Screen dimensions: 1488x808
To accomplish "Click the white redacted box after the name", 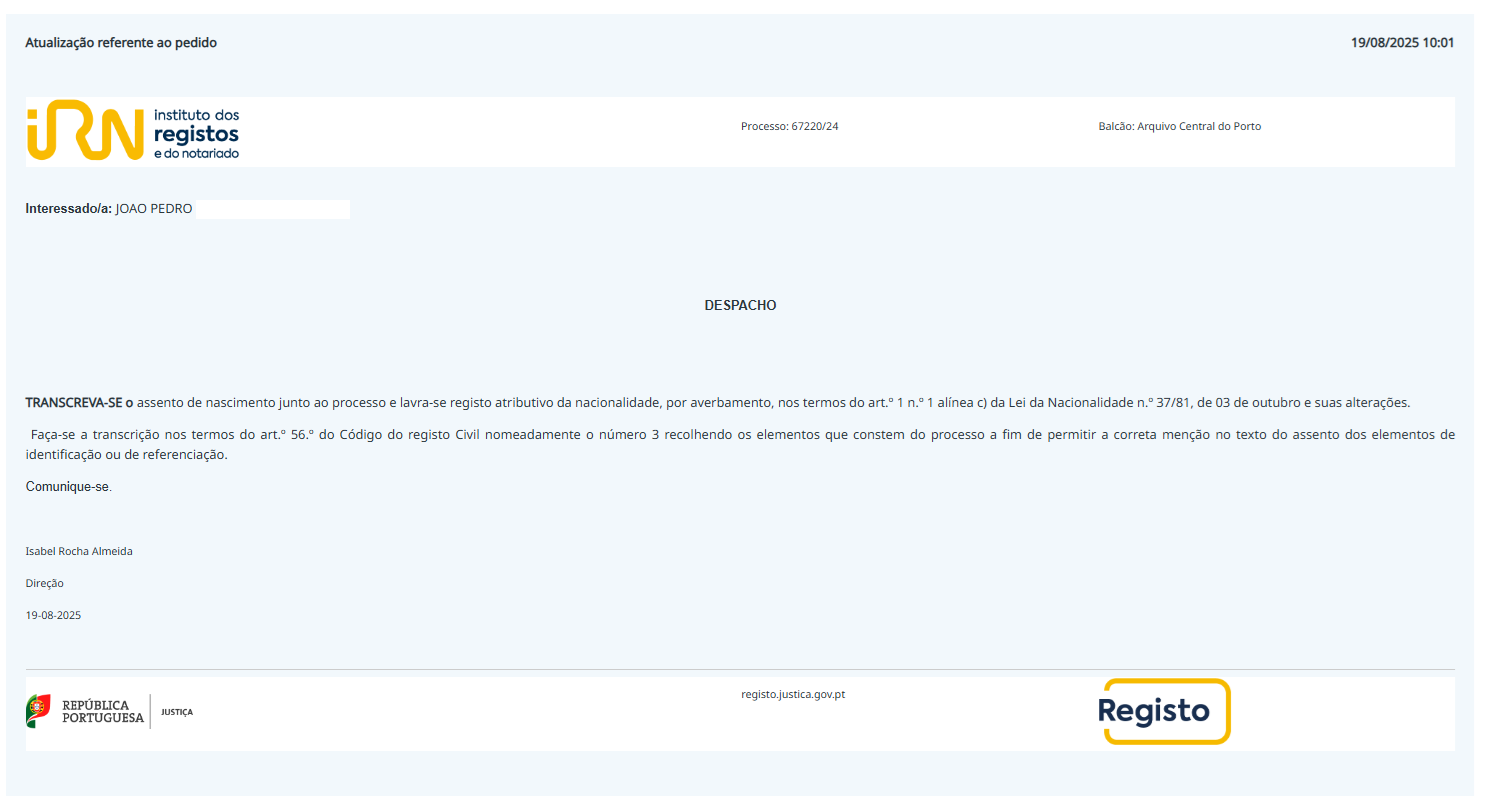I will 273,209.
